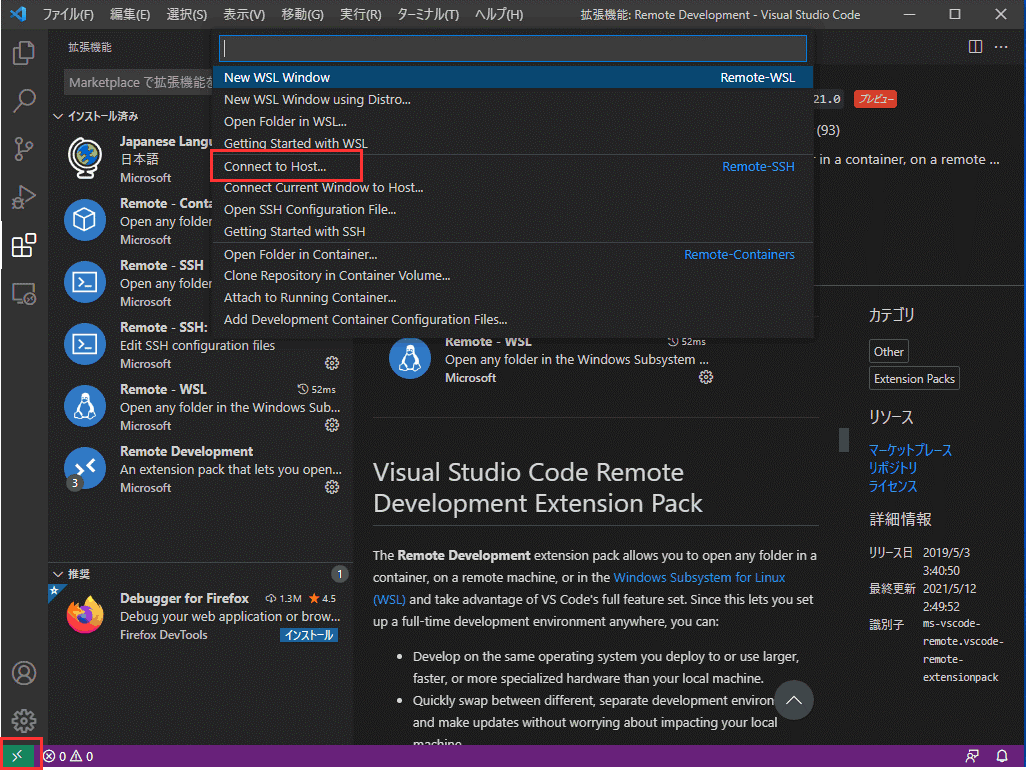
Task: Select New WSL Window command
Action: pos(513,77)
